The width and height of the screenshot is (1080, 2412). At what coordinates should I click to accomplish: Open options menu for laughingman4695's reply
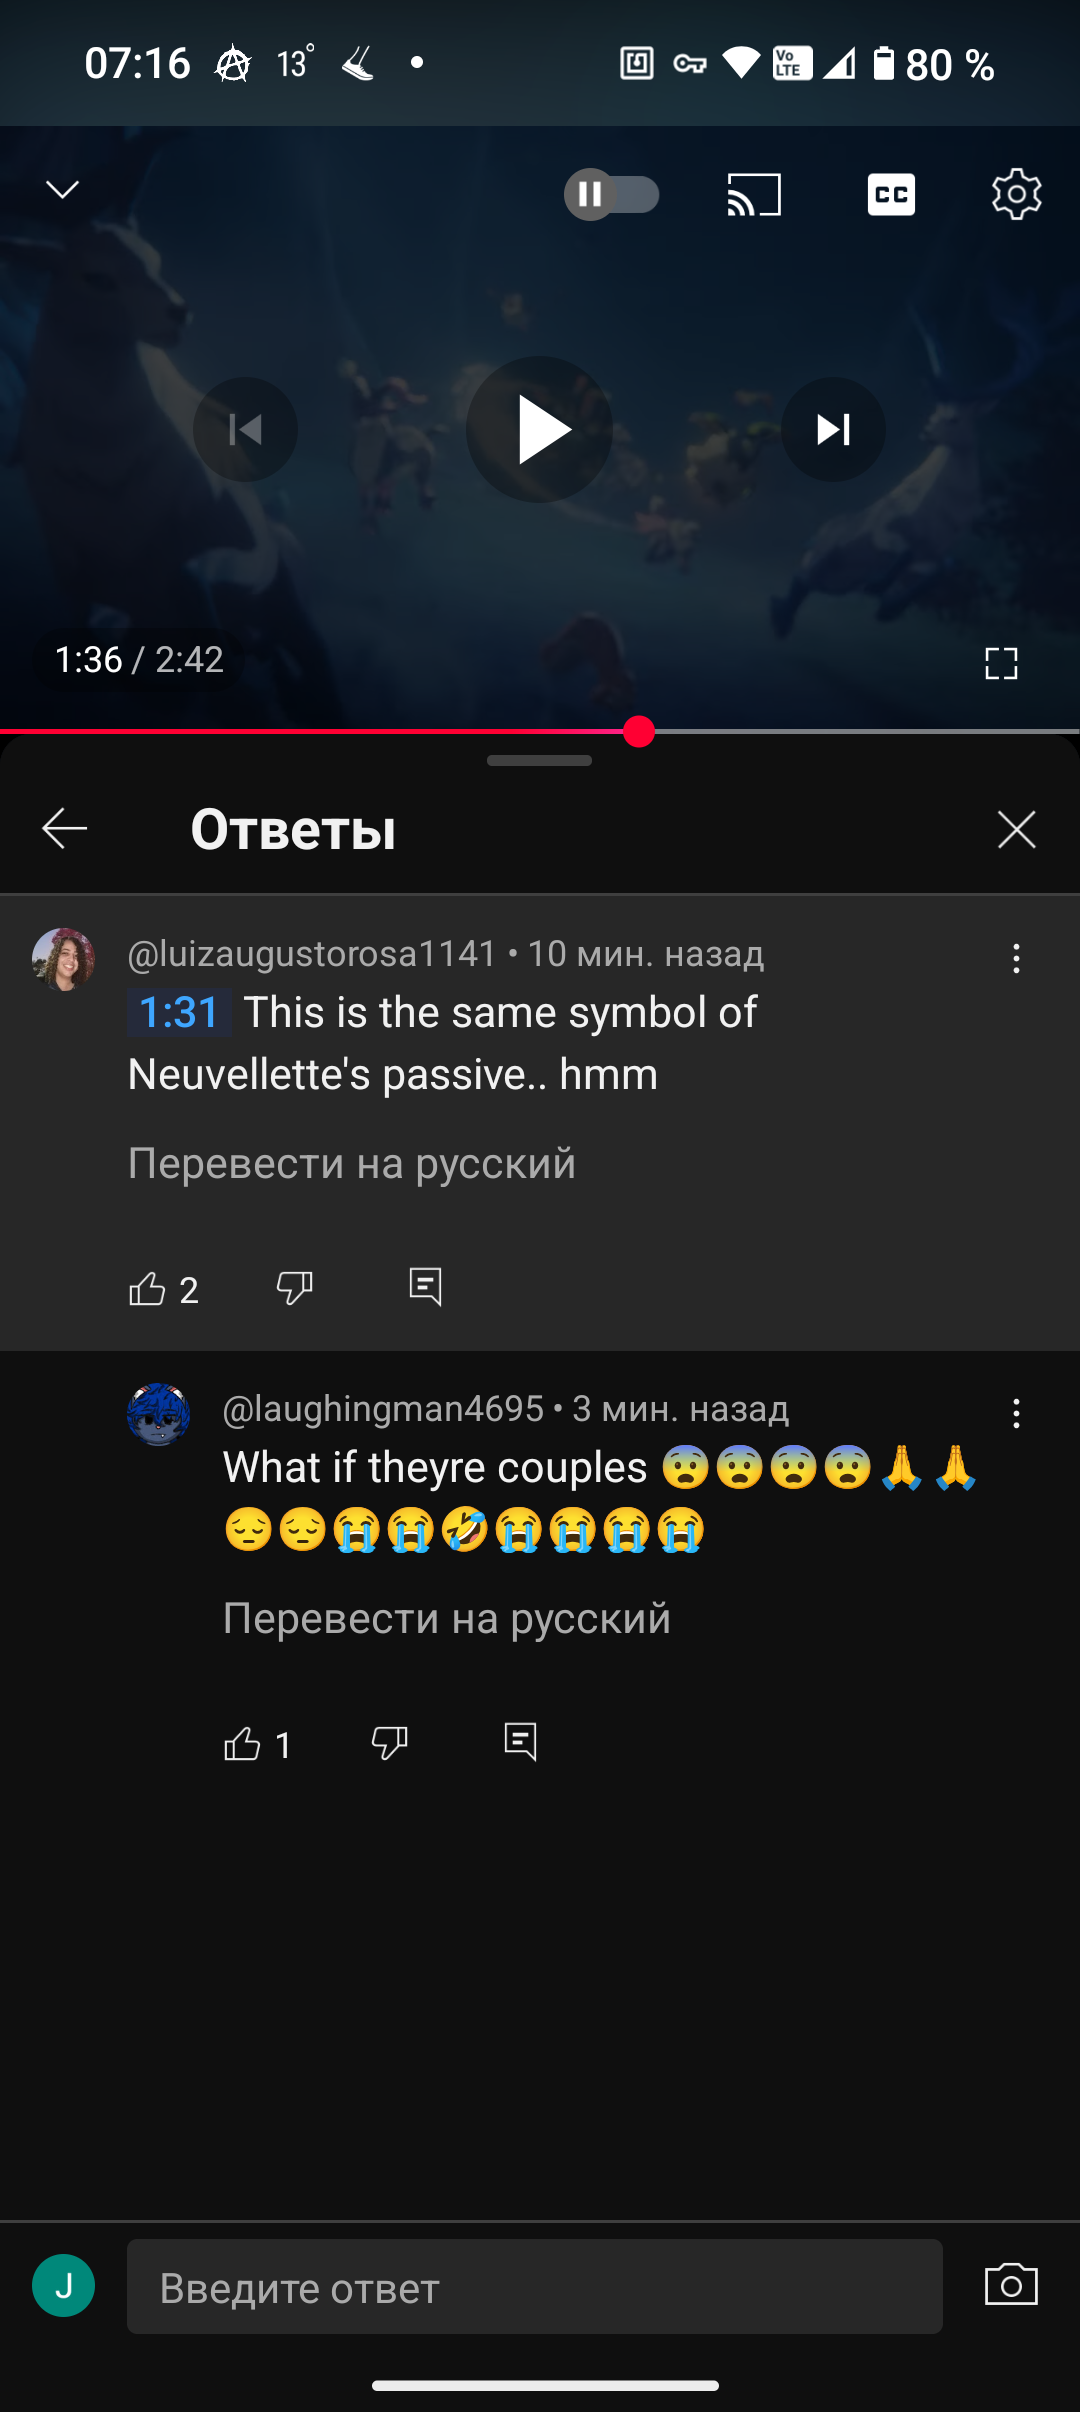pyautogui.click(x=1016, y=1413)
